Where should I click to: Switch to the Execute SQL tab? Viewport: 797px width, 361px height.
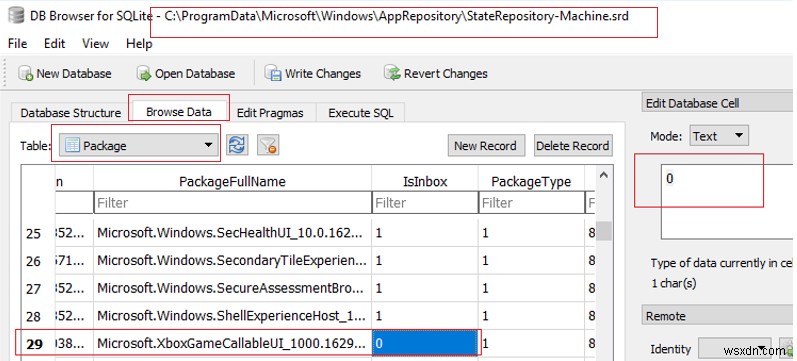tap(361, 113)
